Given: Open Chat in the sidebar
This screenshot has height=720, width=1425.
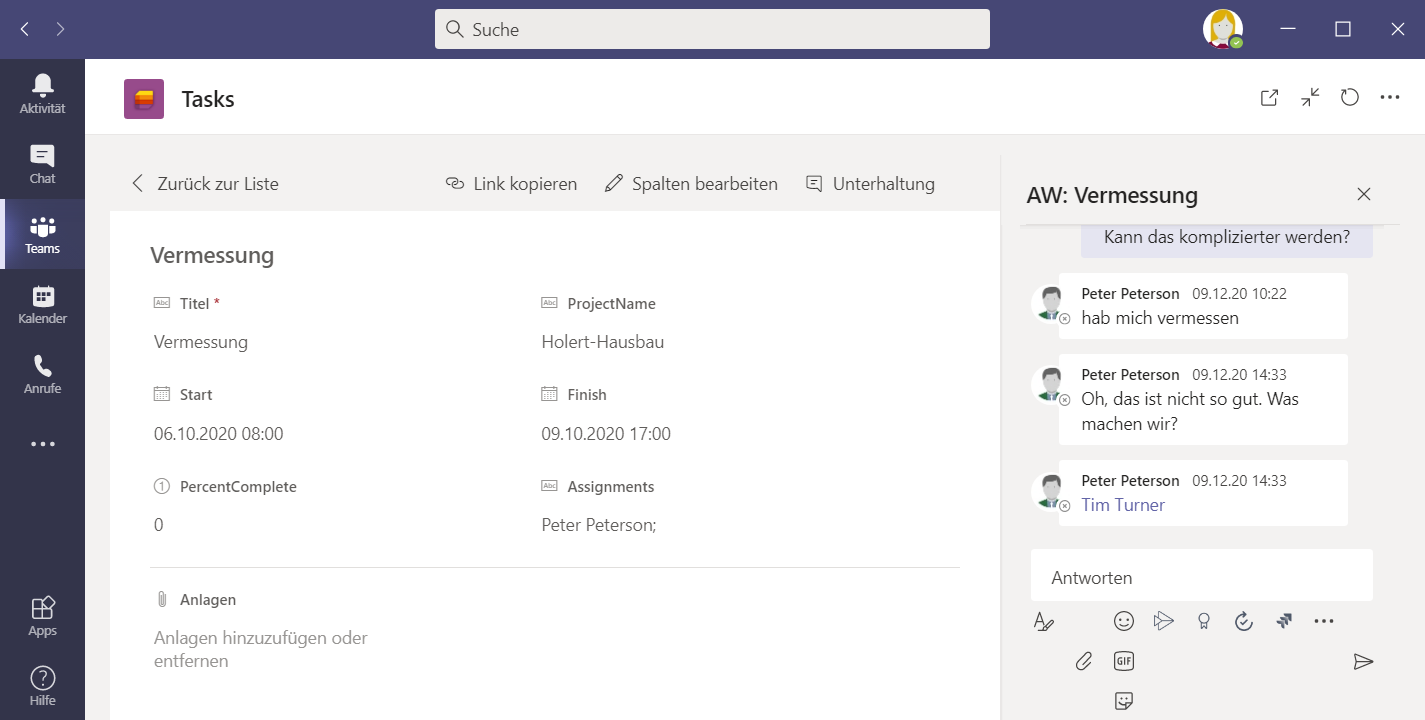Looking at the screenshot, I should (42, 164).
